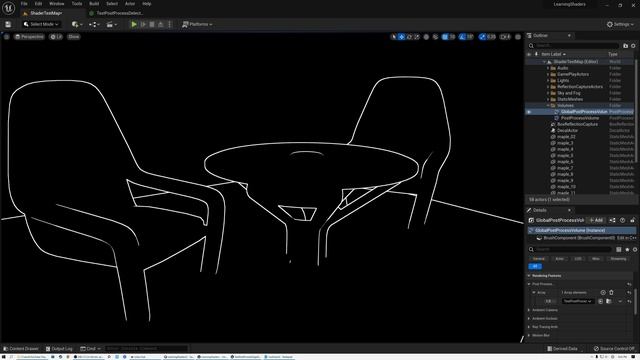
Task: Open the Add content quick menu
Action: click(x=77, y=24)
